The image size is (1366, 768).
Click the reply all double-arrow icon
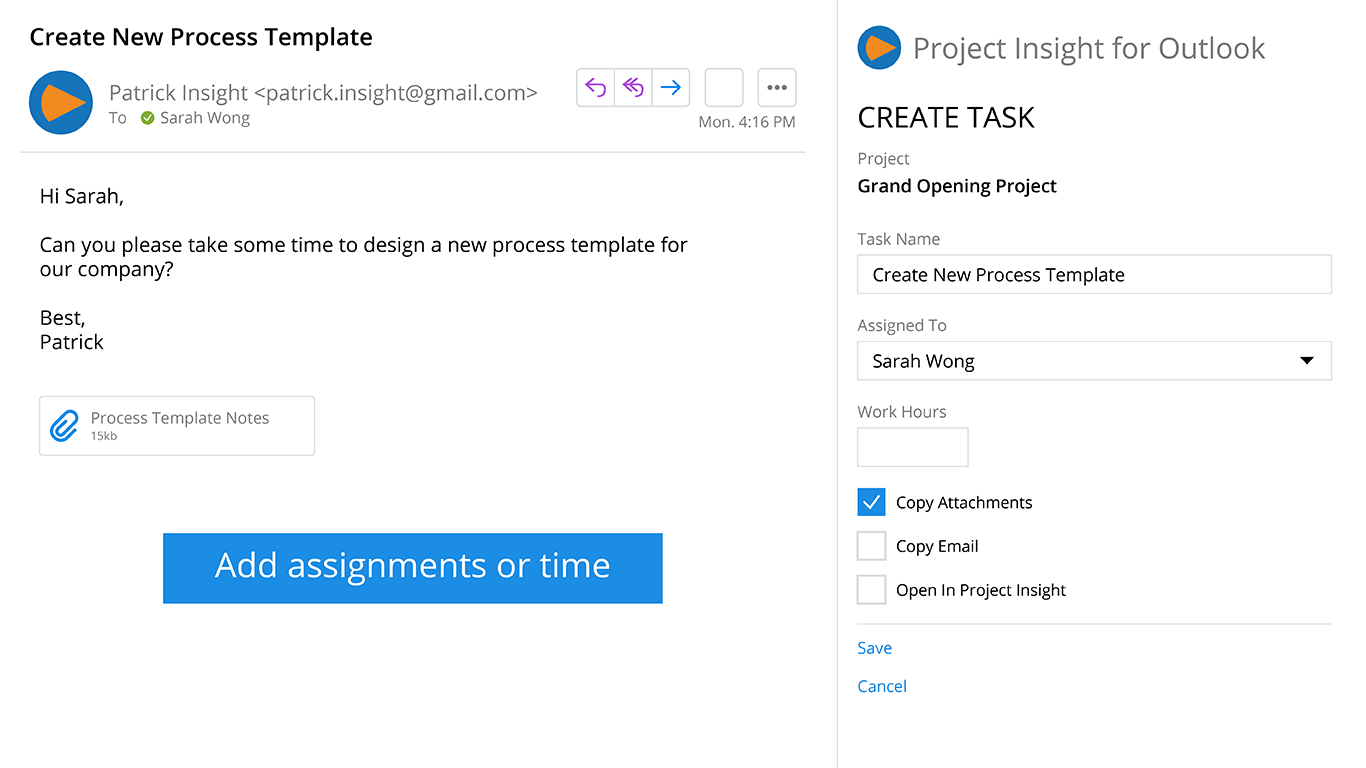633,88
